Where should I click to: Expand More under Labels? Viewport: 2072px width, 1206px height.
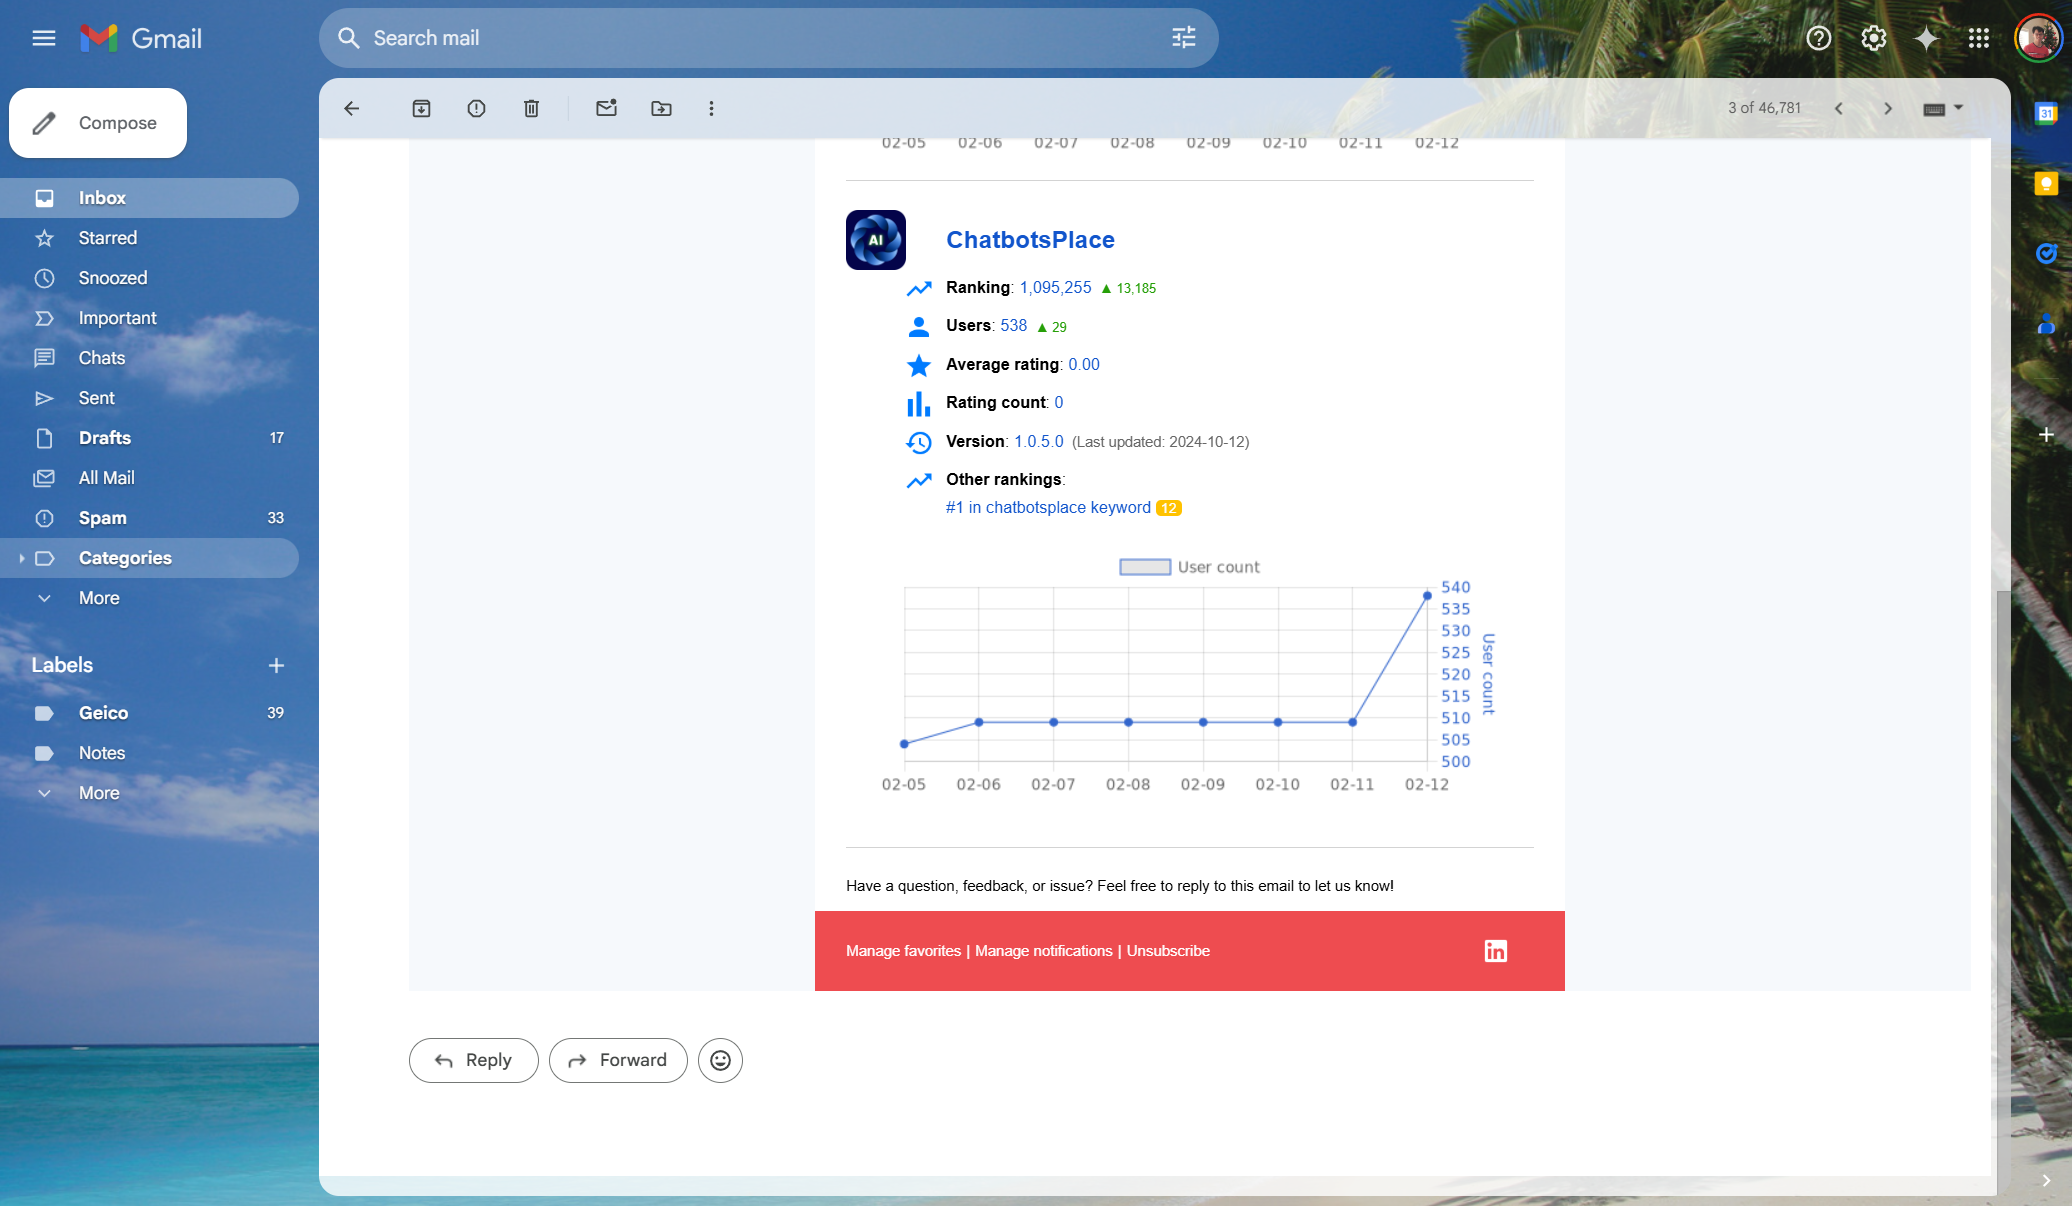click(x=99, y=793)
